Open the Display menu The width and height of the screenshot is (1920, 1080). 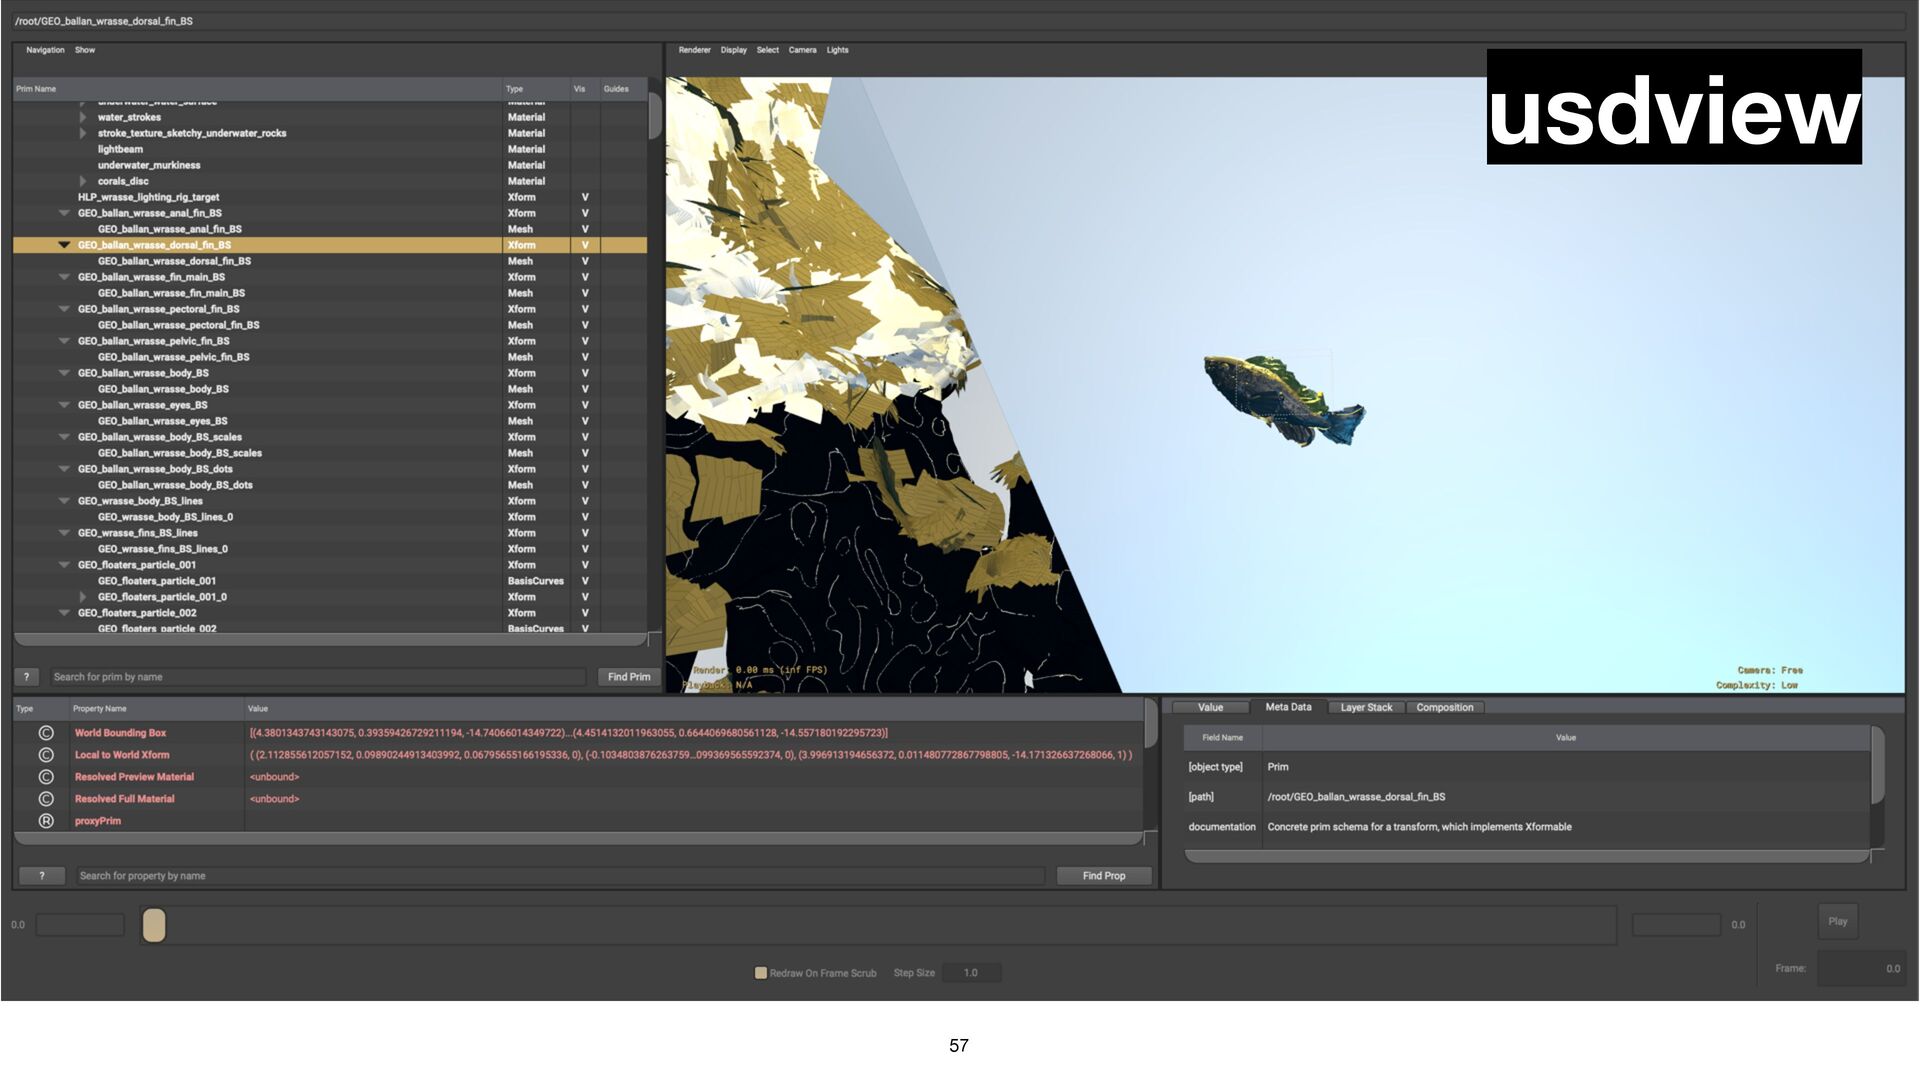pyautogui.click(x=734, y=50)
